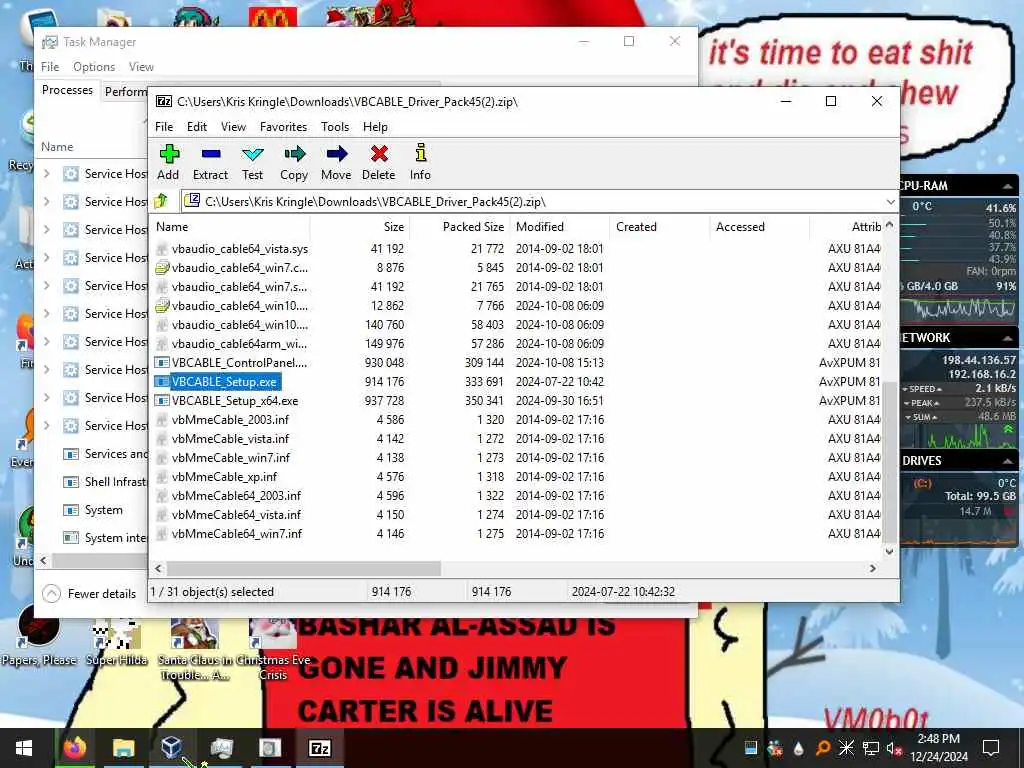This screenshot has width=1024, height=768.
Task: Open 7-Zip File menu
Action: pyautogui.click(x=164, y=127)
